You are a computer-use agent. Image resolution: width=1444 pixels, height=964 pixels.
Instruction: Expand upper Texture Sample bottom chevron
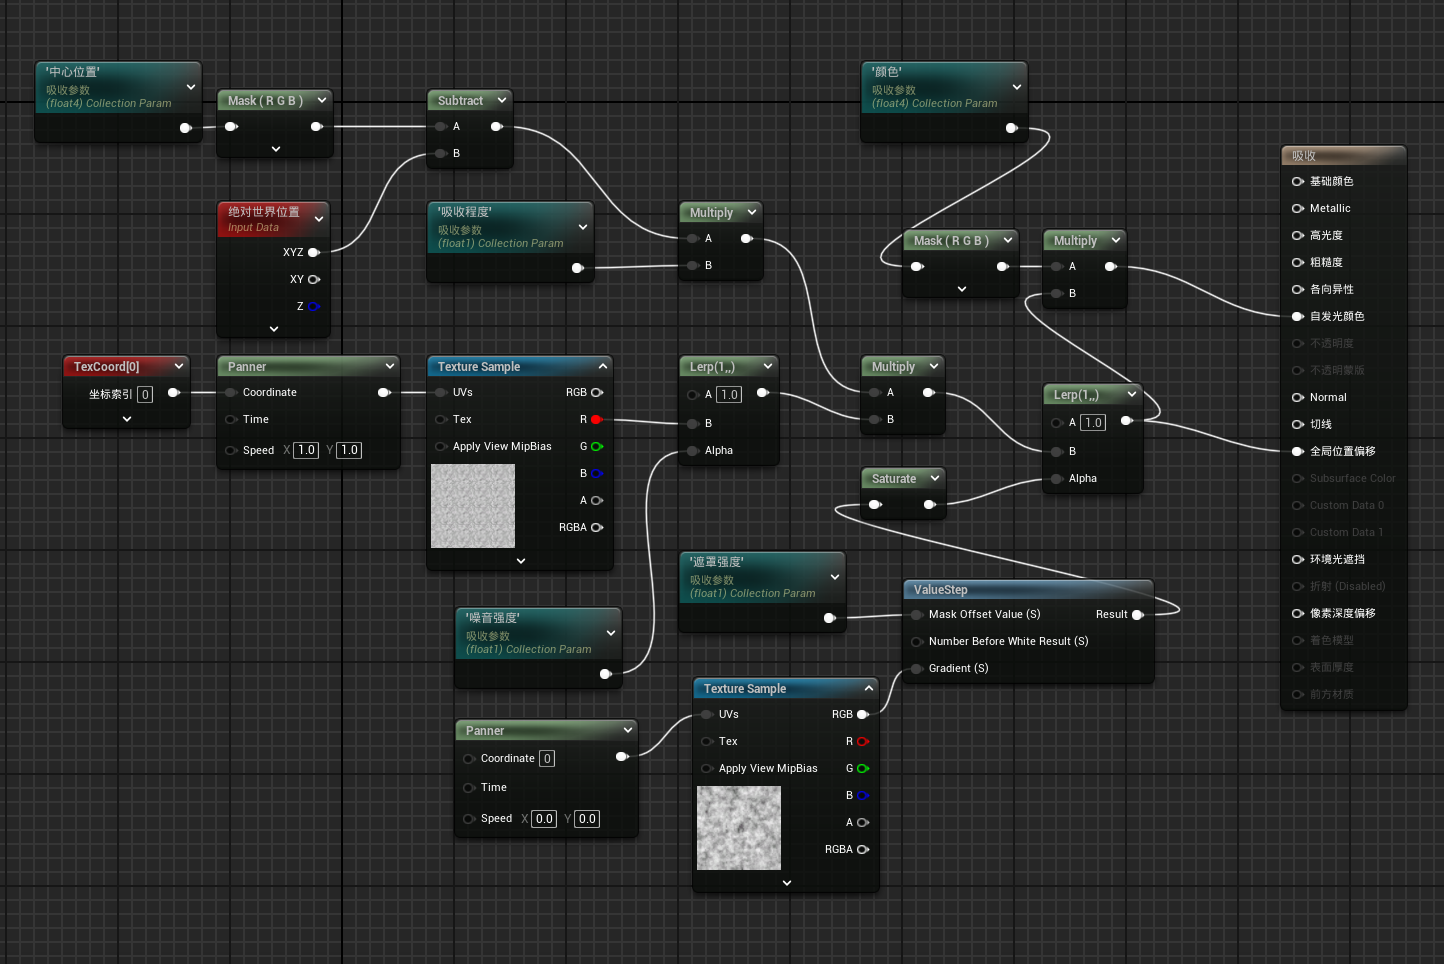click(520, 561)
